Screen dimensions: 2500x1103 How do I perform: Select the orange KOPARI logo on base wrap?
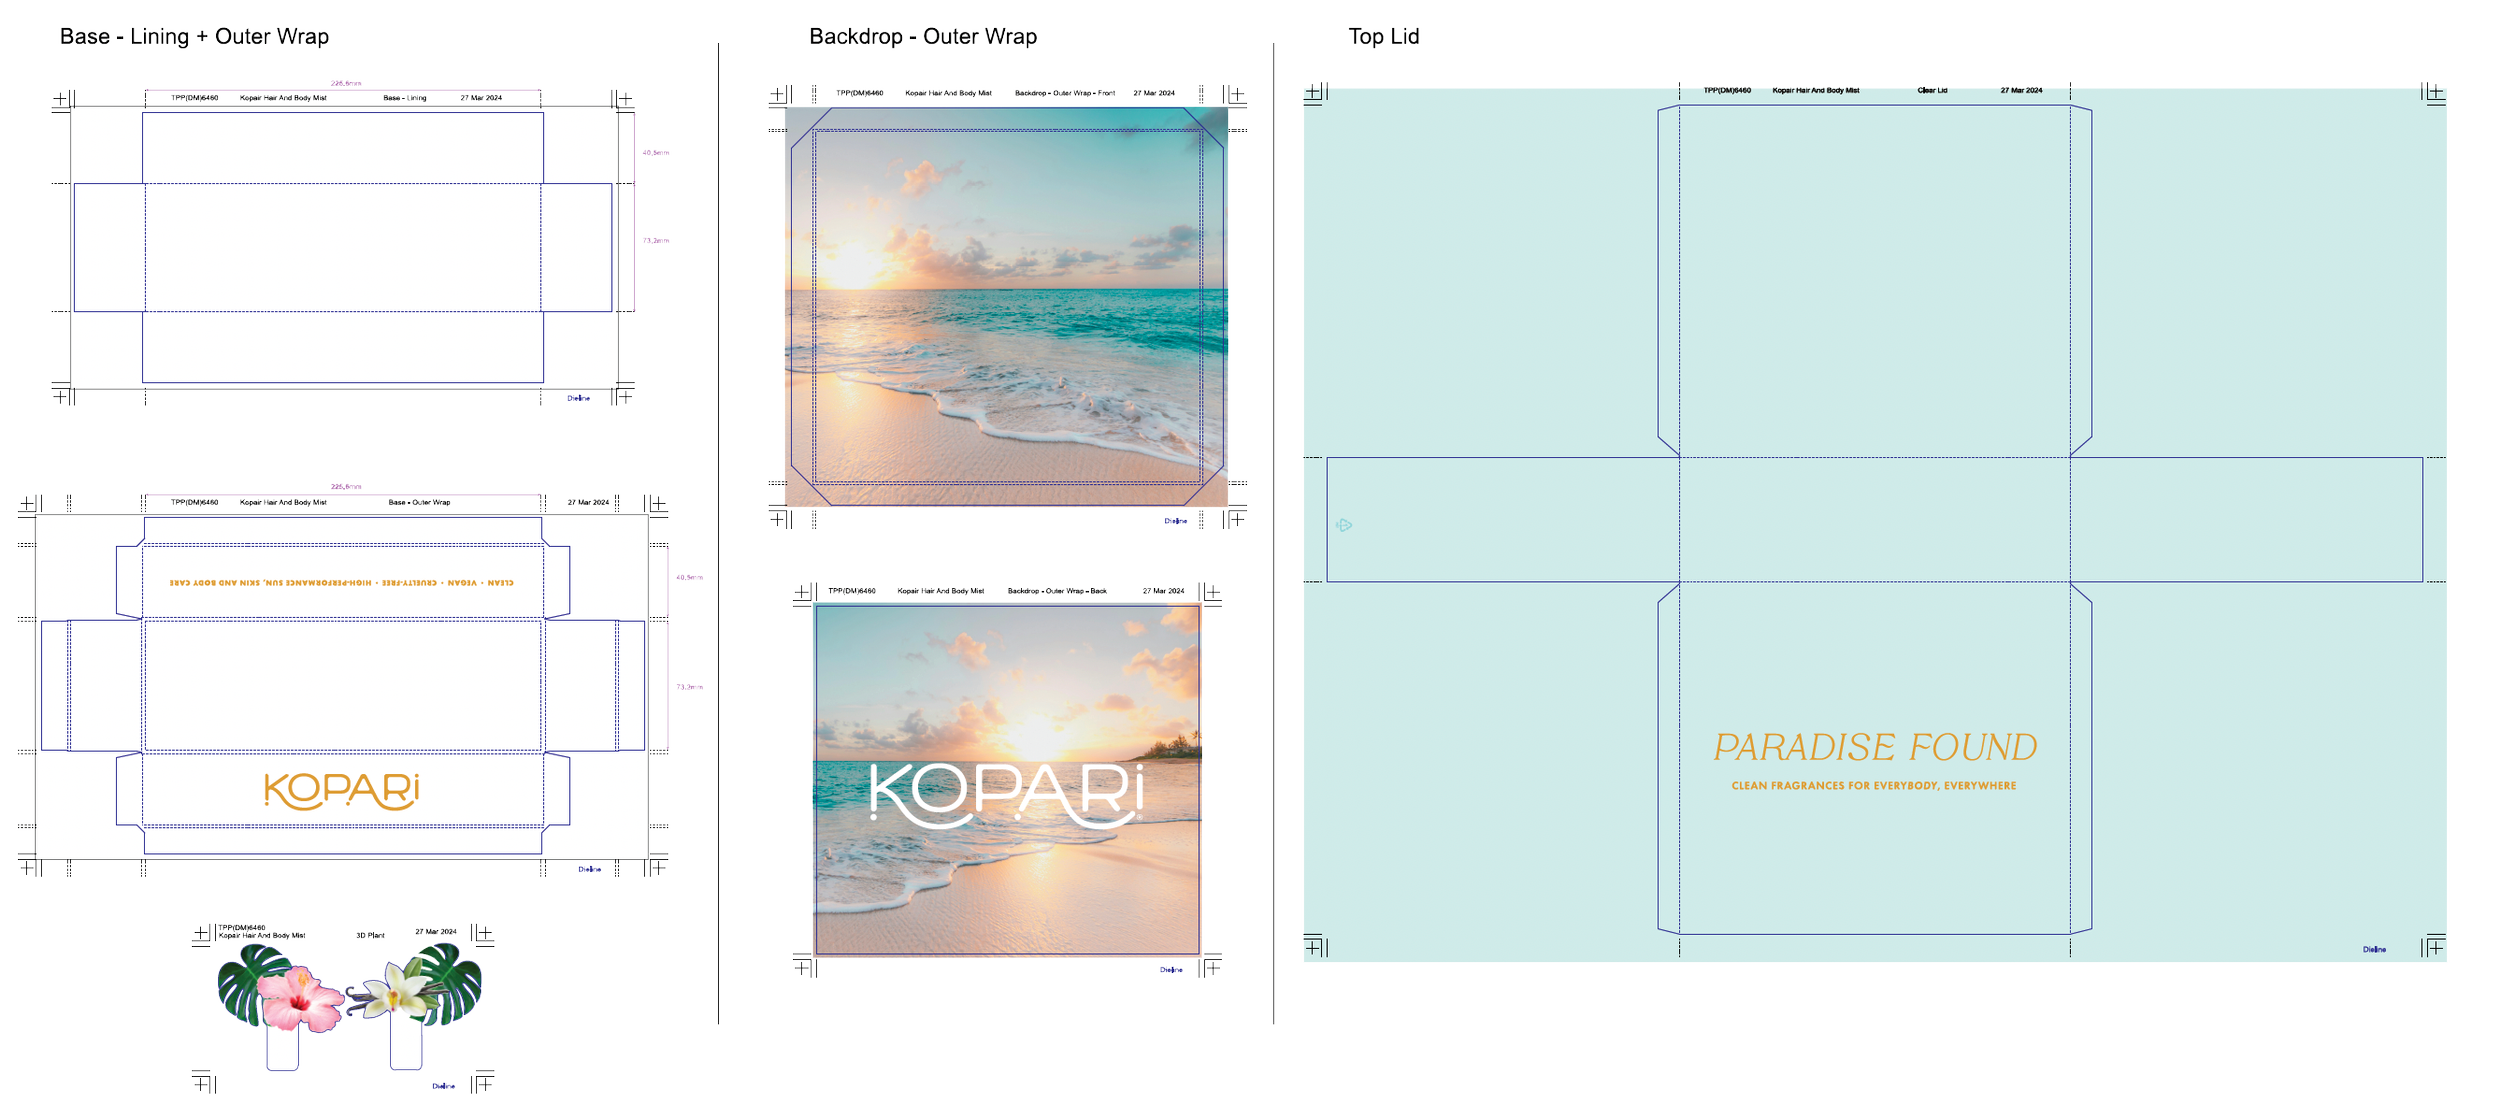[x=341, y=790]
